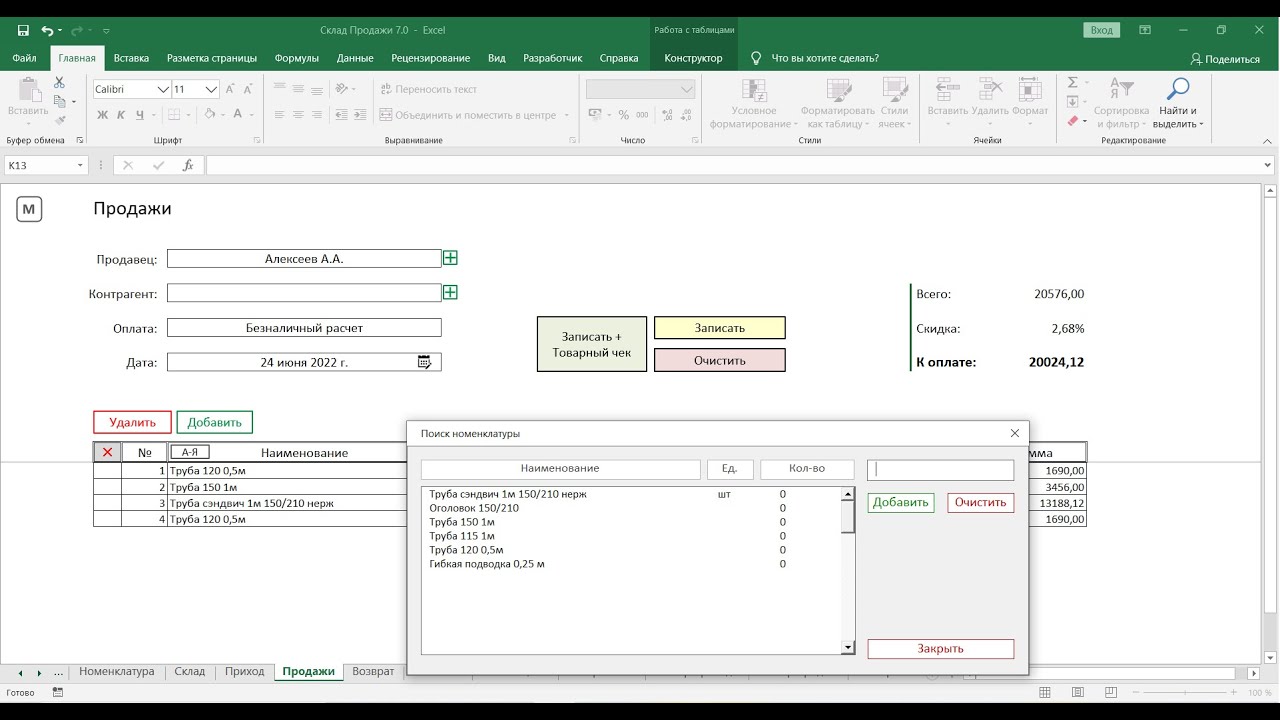Viewport: 1280px width, 720px height.
Task: Expand the font size 11 dropdown
Action: point(211,89)
